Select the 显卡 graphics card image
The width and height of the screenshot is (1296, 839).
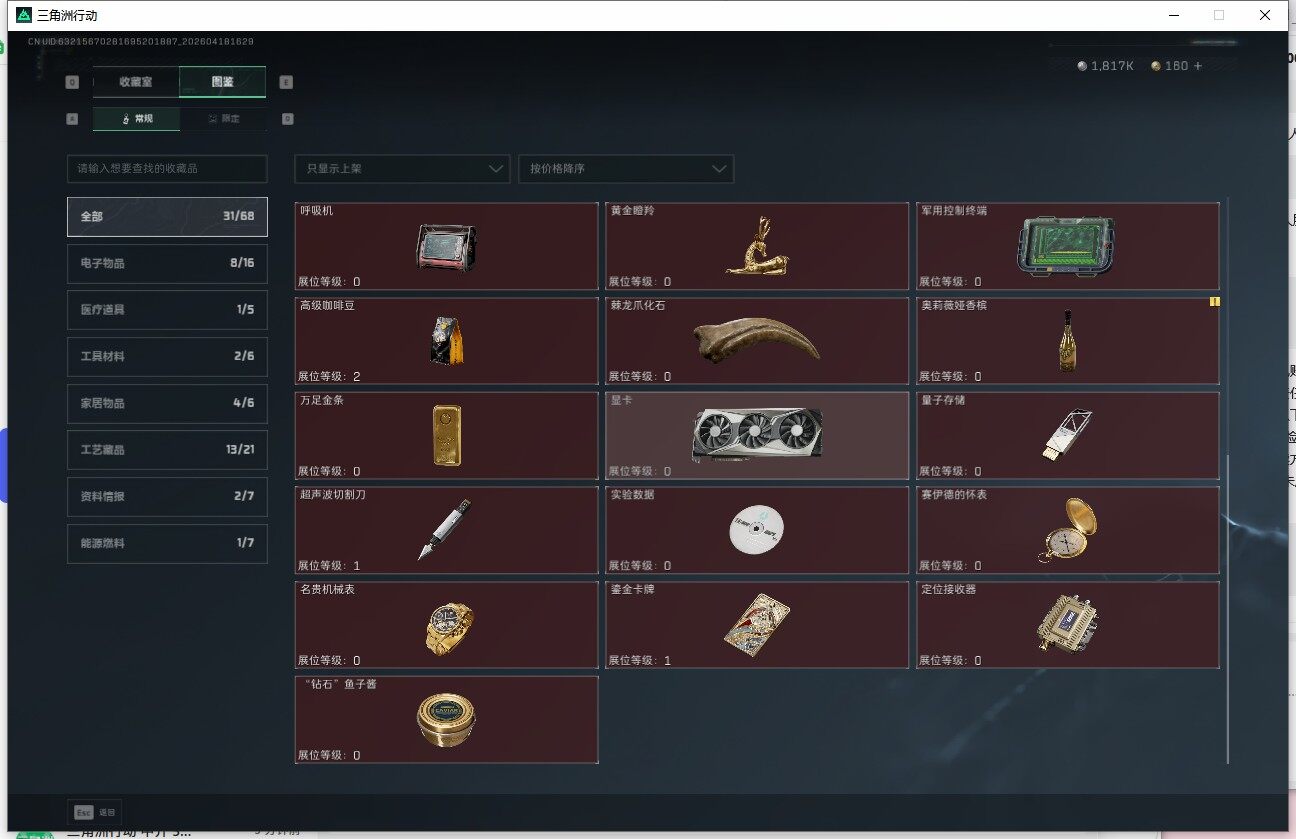(x=757, y=434)
